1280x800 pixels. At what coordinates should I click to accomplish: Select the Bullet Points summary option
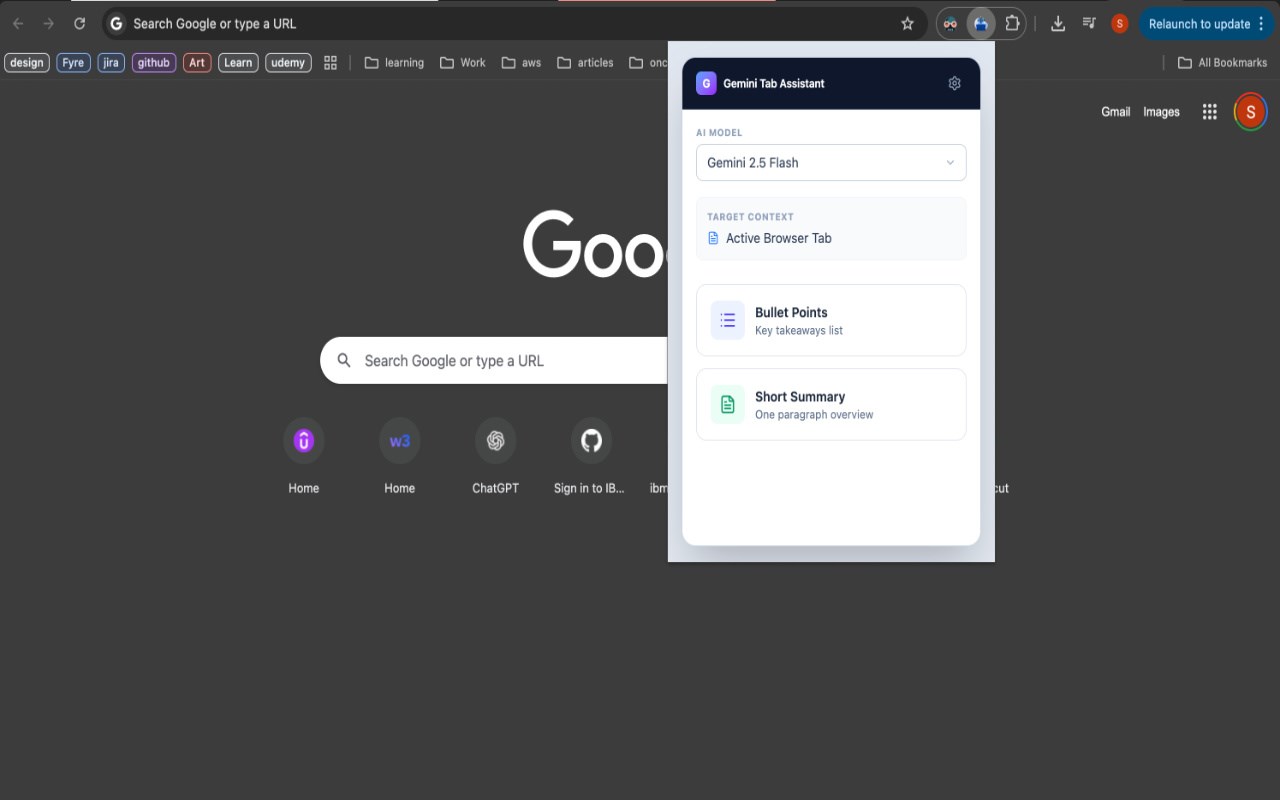(x=831, y=320)
